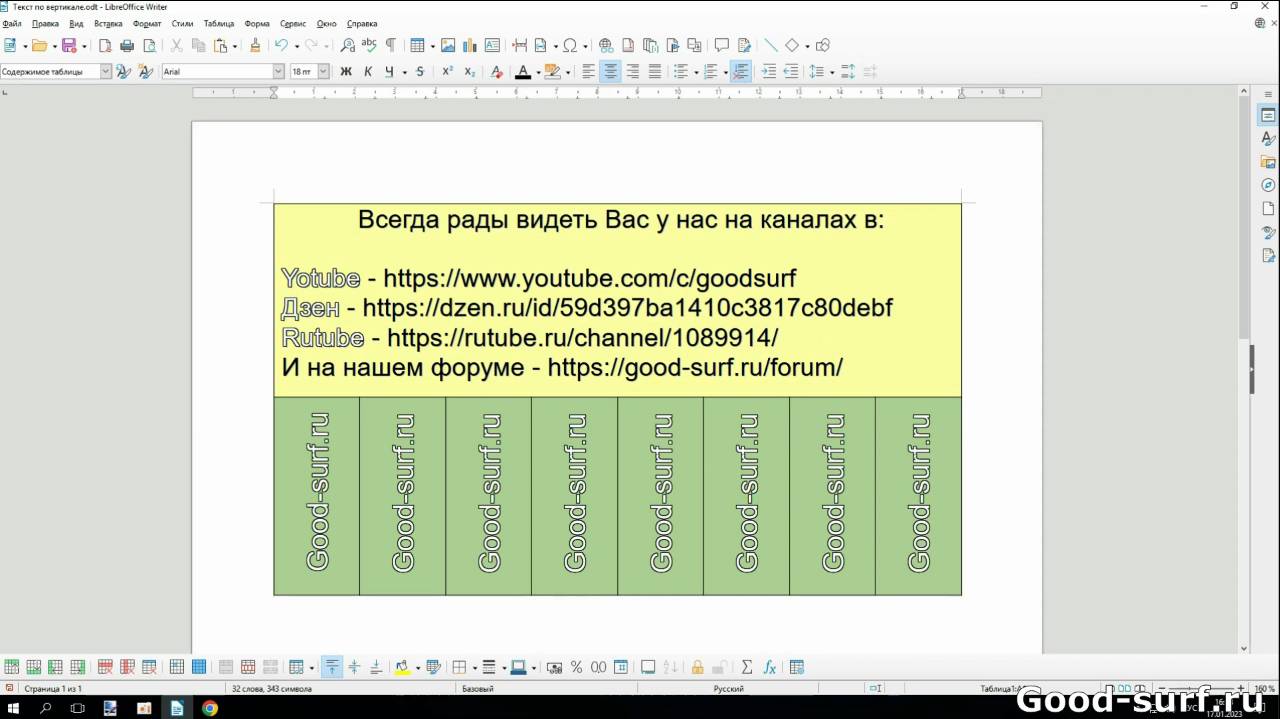Open the Справка menu
Image resolution: width=1280 pixels, height=719 pixels.
[x=362, y=23]
